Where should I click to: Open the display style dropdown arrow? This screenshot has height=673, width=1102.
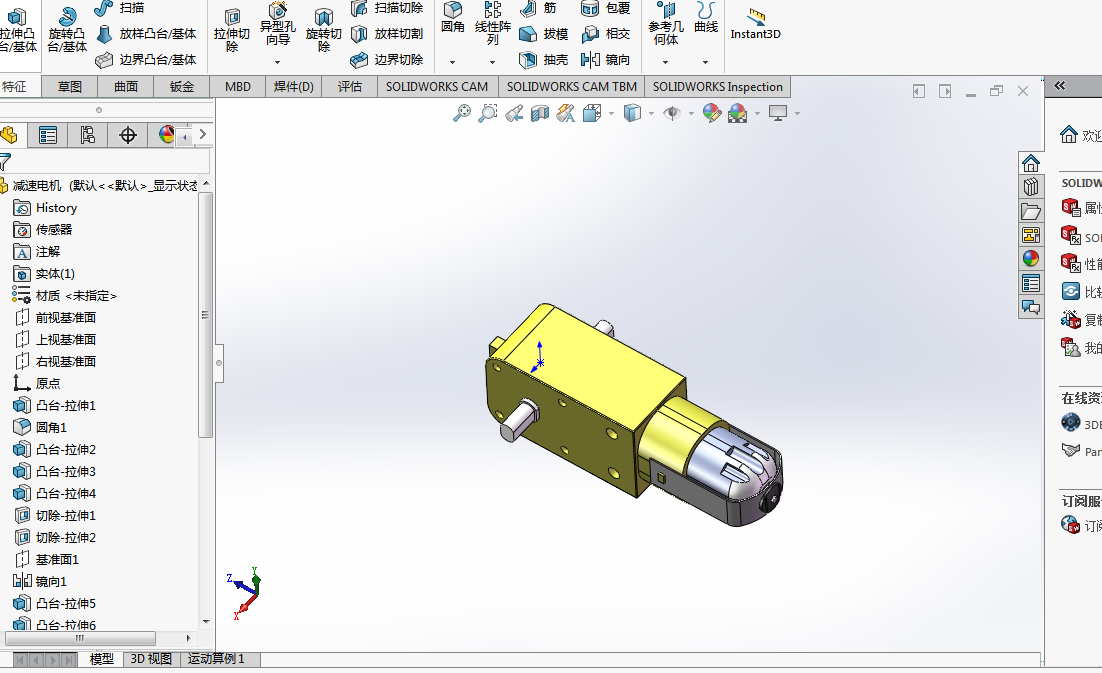click(651, 113)
